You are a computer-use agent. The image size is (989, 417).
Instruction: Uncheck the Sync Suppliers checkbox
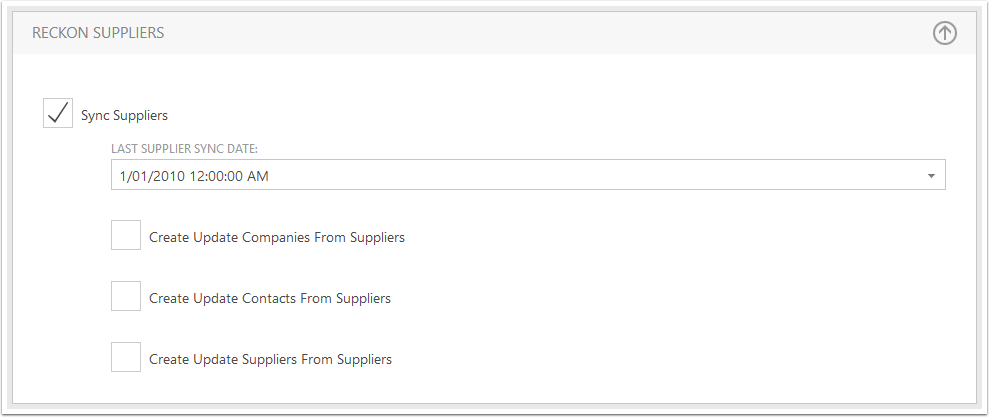(x=58, y=113)
